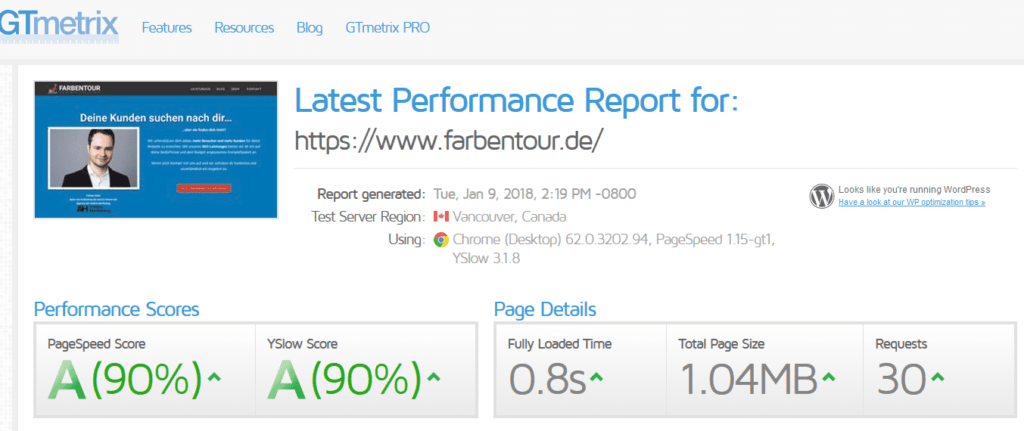The height and width of the screenshot is (431, 1024).
Task: Click the Test Server Region label
Action: (368, 217)
